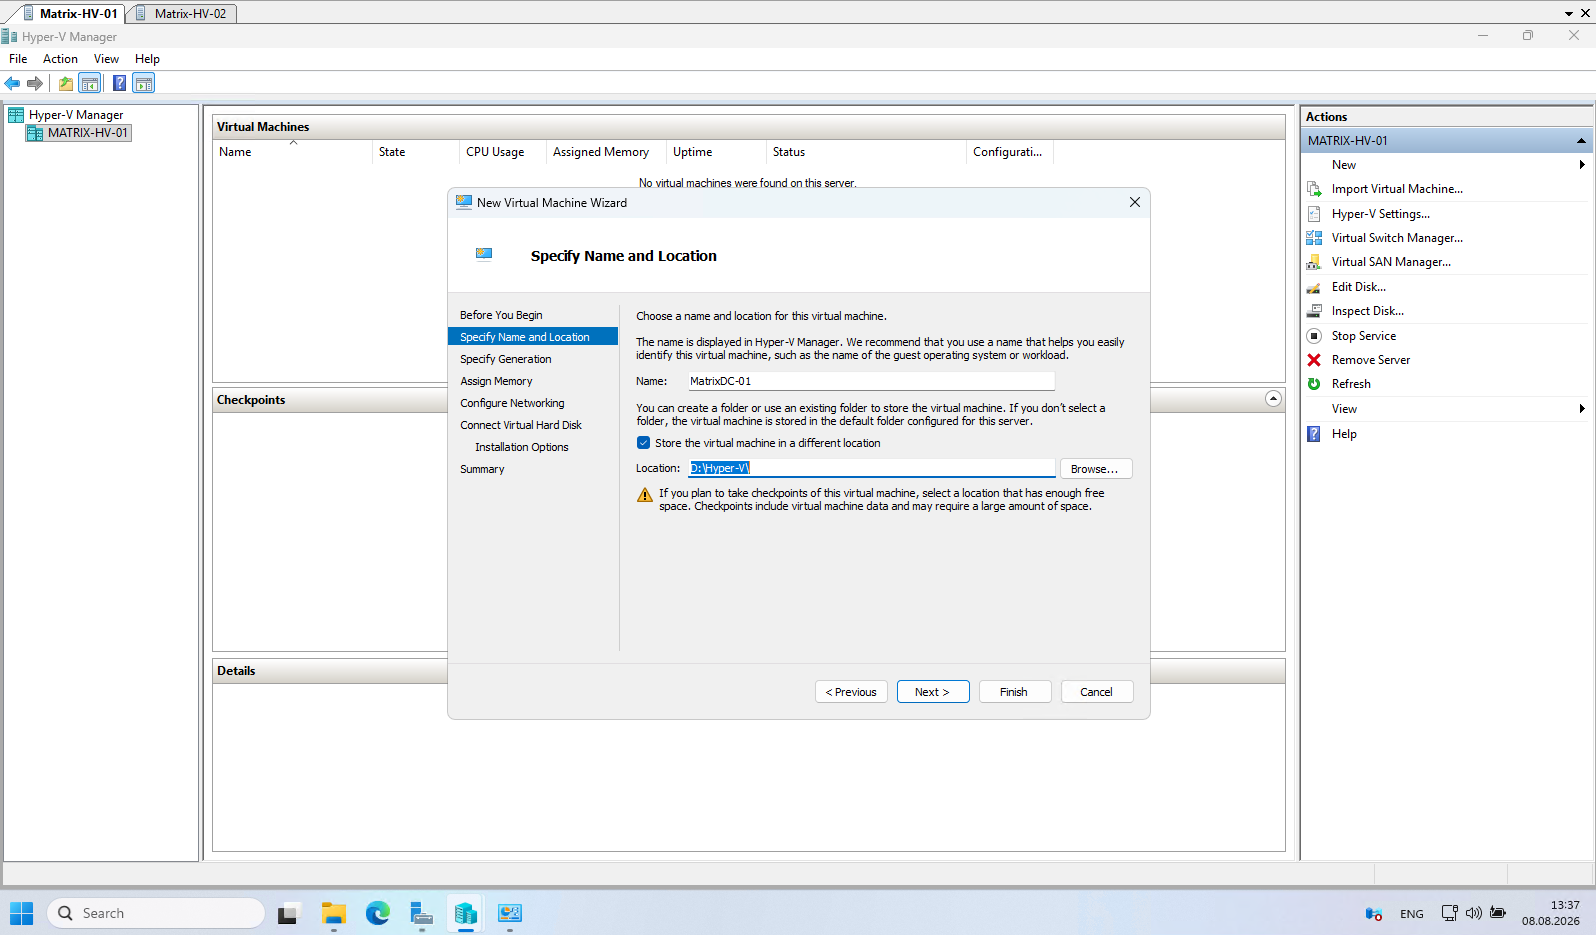Click the Forward arrow toolbar icon

click(35, 83)
